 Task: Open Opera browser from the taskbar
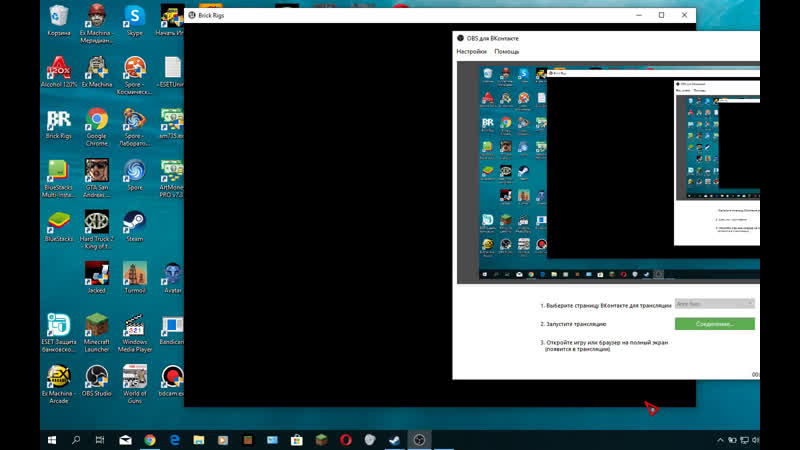345,440
